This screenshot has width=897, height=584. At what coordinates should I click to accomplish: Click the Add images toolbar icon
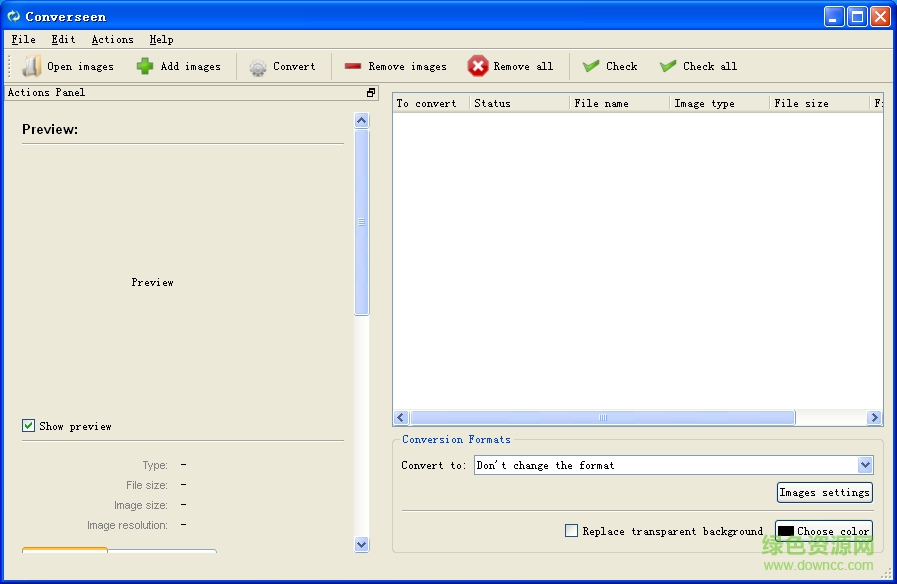coord(178,66)
